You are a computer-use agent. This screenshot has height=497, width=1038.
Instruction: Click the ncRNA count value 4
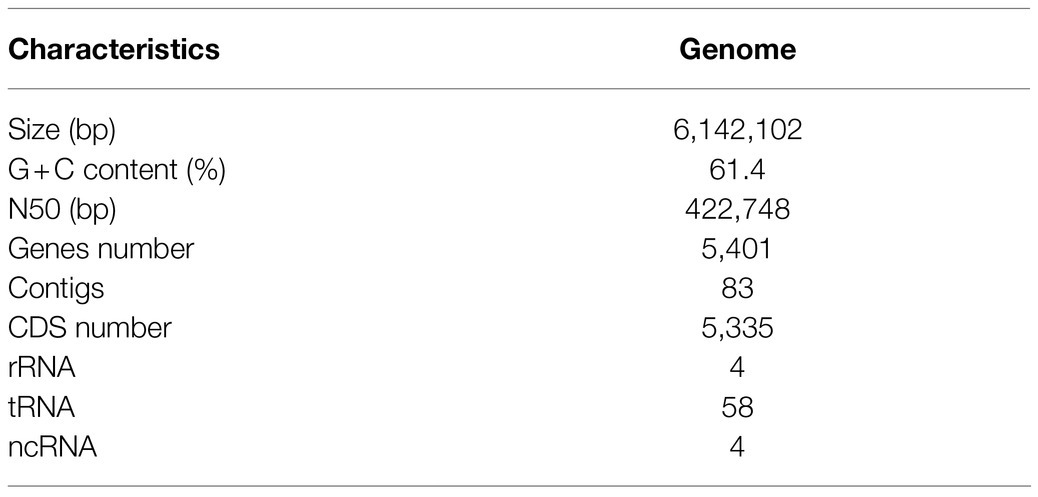click(x=737, y=447)
